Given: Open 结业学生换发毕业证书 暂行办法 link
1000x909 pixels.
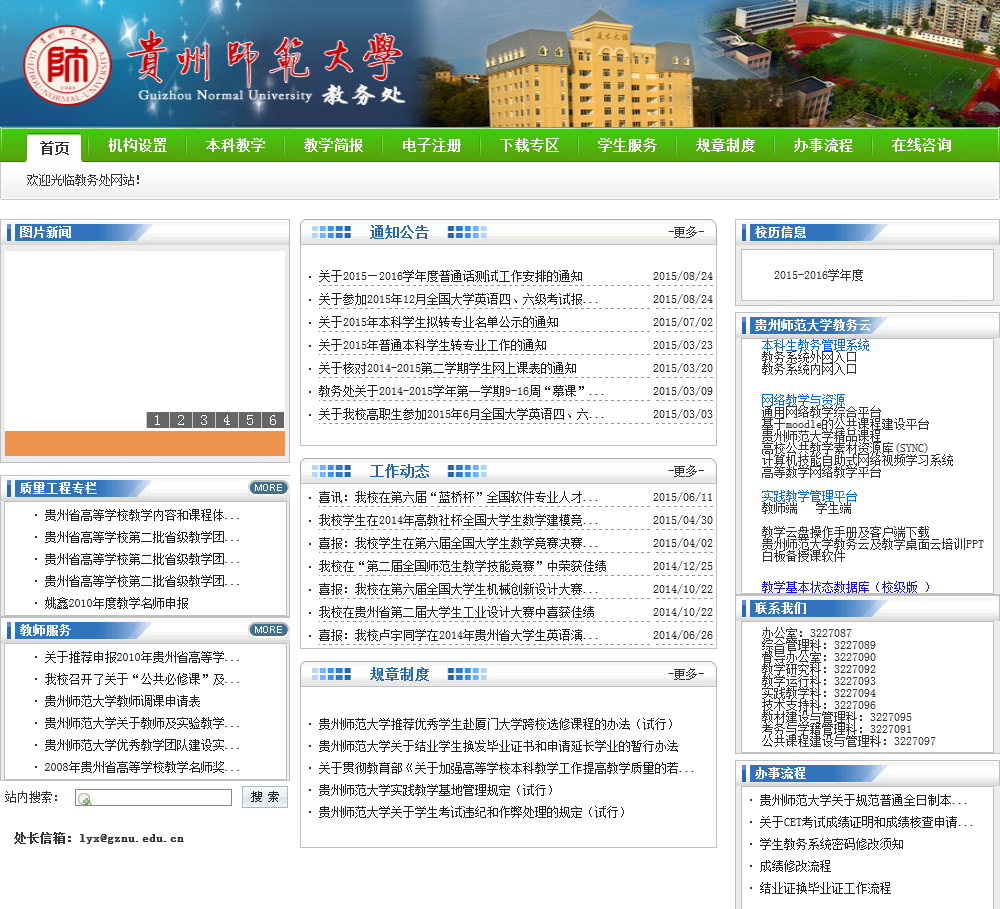Looking at the screenshot, I should (x=498, y=746).
